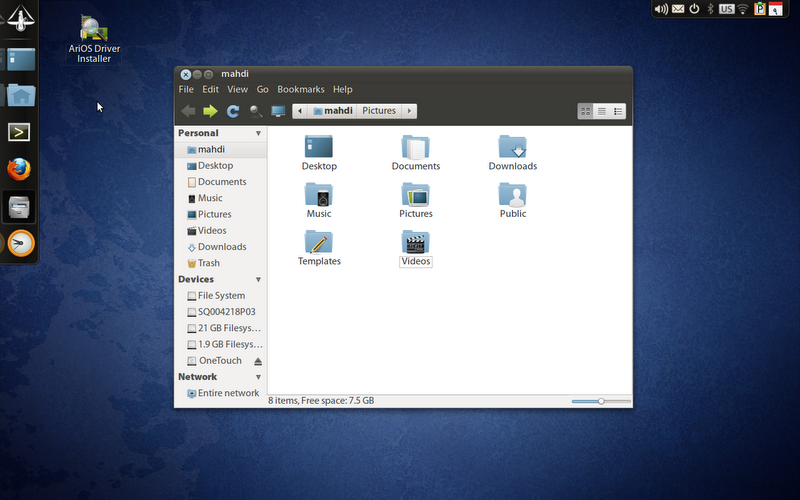This screenshot has height=500, width=800.
Task: Adjust the icon zoom slider
Action: (x=601, y=402)
